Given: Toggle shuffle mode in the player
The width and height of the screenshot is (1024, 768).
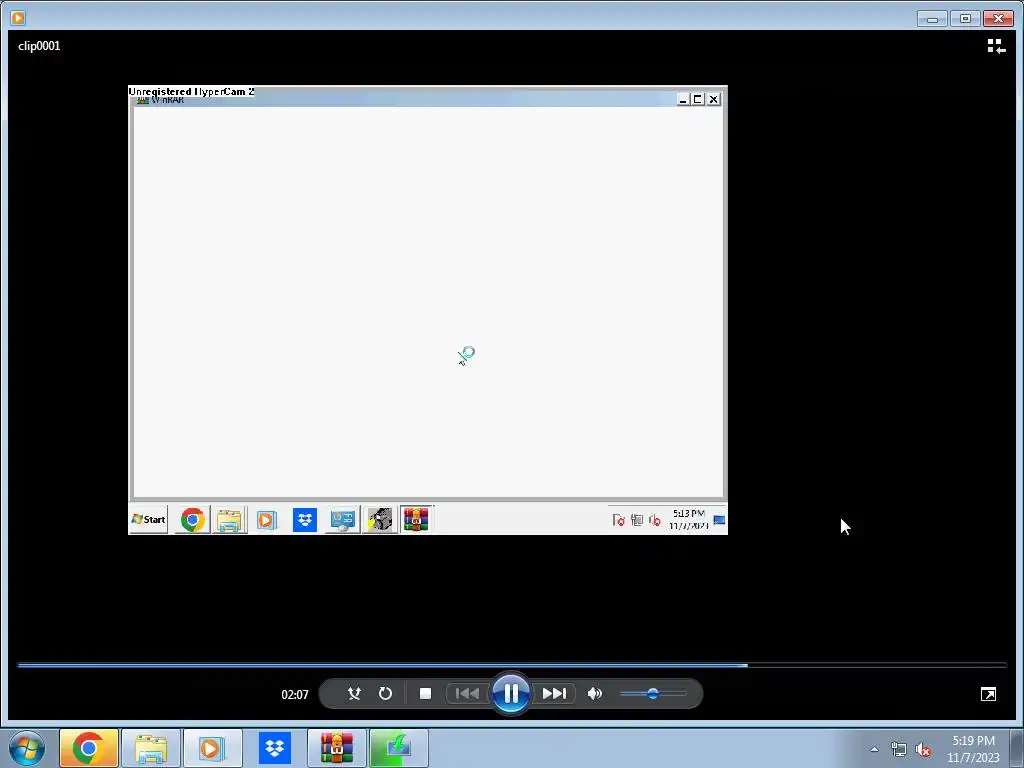Looking at the screenshot, I should 354,694.
